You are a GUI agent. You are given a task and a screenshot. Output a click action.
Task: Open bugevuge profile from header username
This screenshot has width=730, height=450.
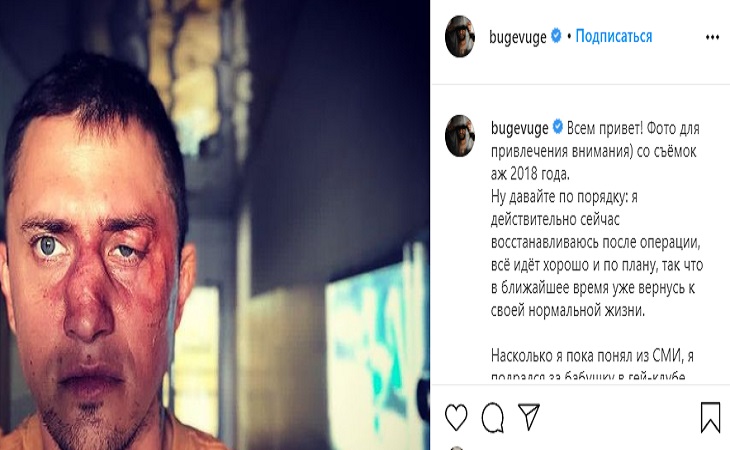click(518, 37)
